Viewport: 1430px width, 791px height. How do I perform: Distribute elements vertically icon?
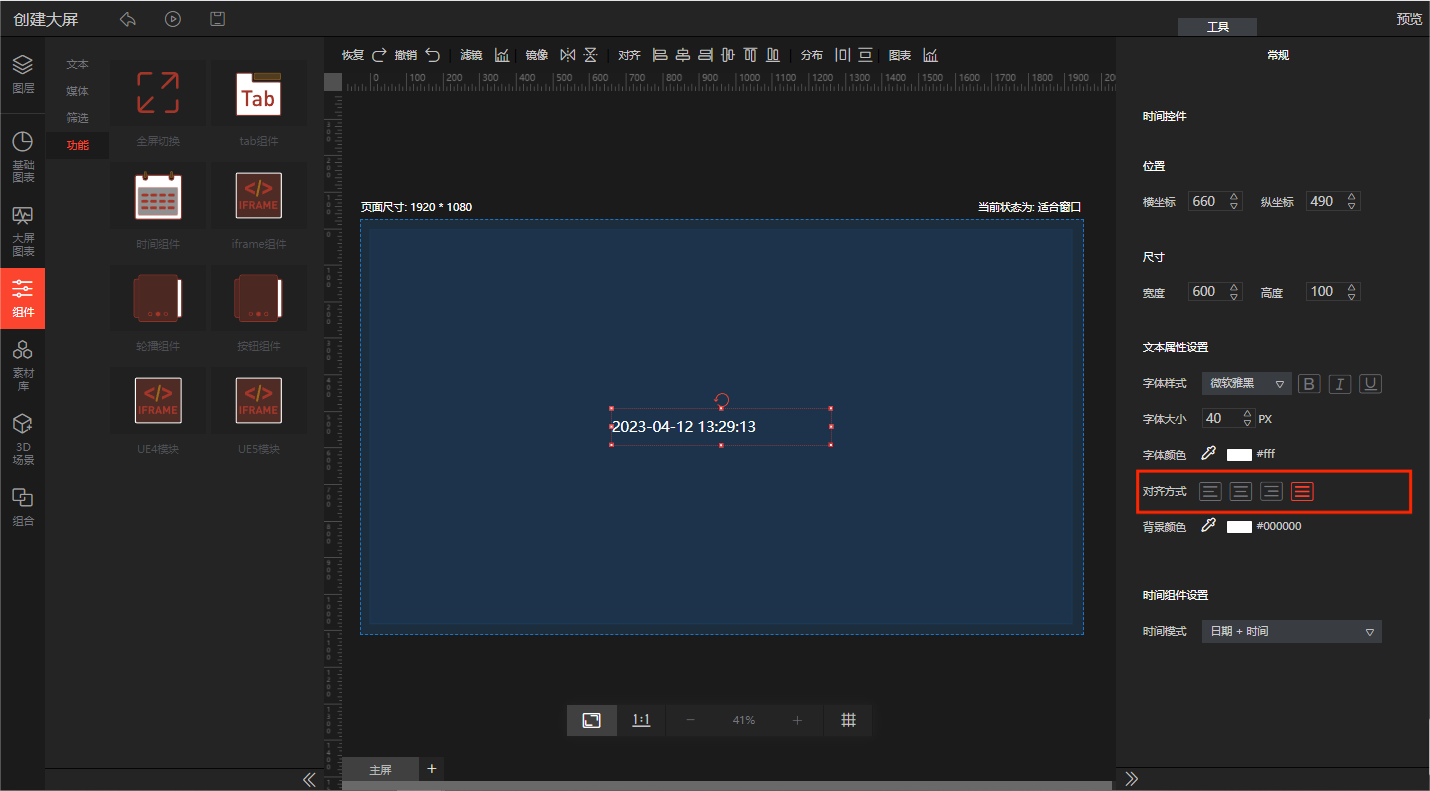865,55
